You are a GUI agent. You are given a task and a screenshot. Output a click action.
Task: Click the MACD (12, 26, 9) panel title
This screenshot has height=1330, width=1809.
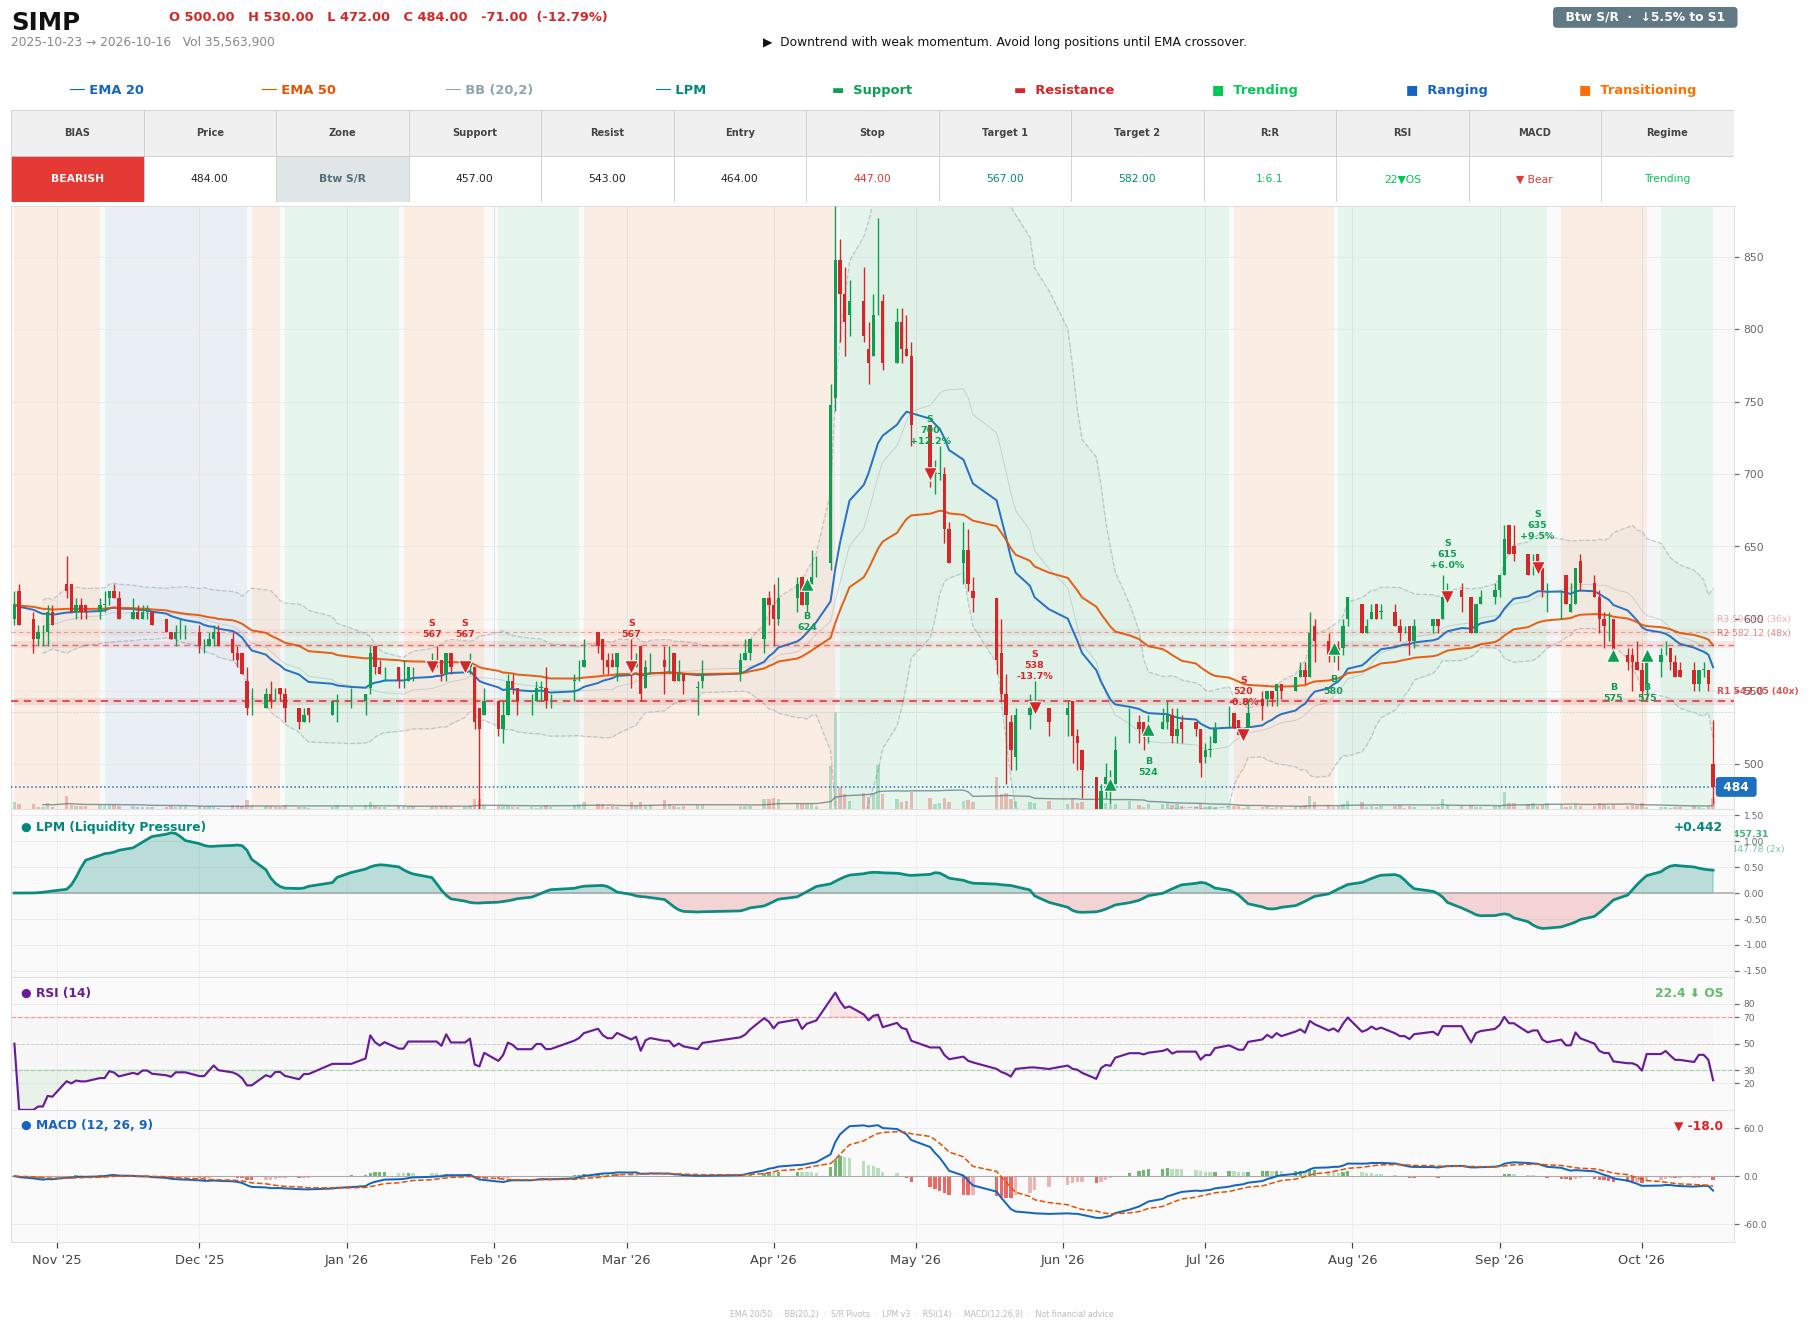(x=87, y=1125)
